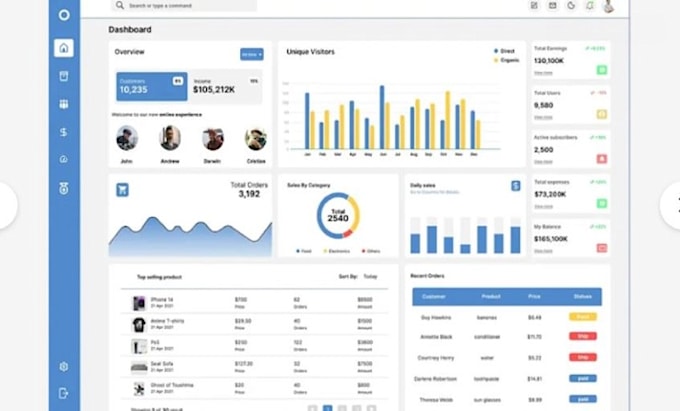Click the search command input field
Image resolution: width=680 pixels, height=411 pixels.
click(184, 6)
